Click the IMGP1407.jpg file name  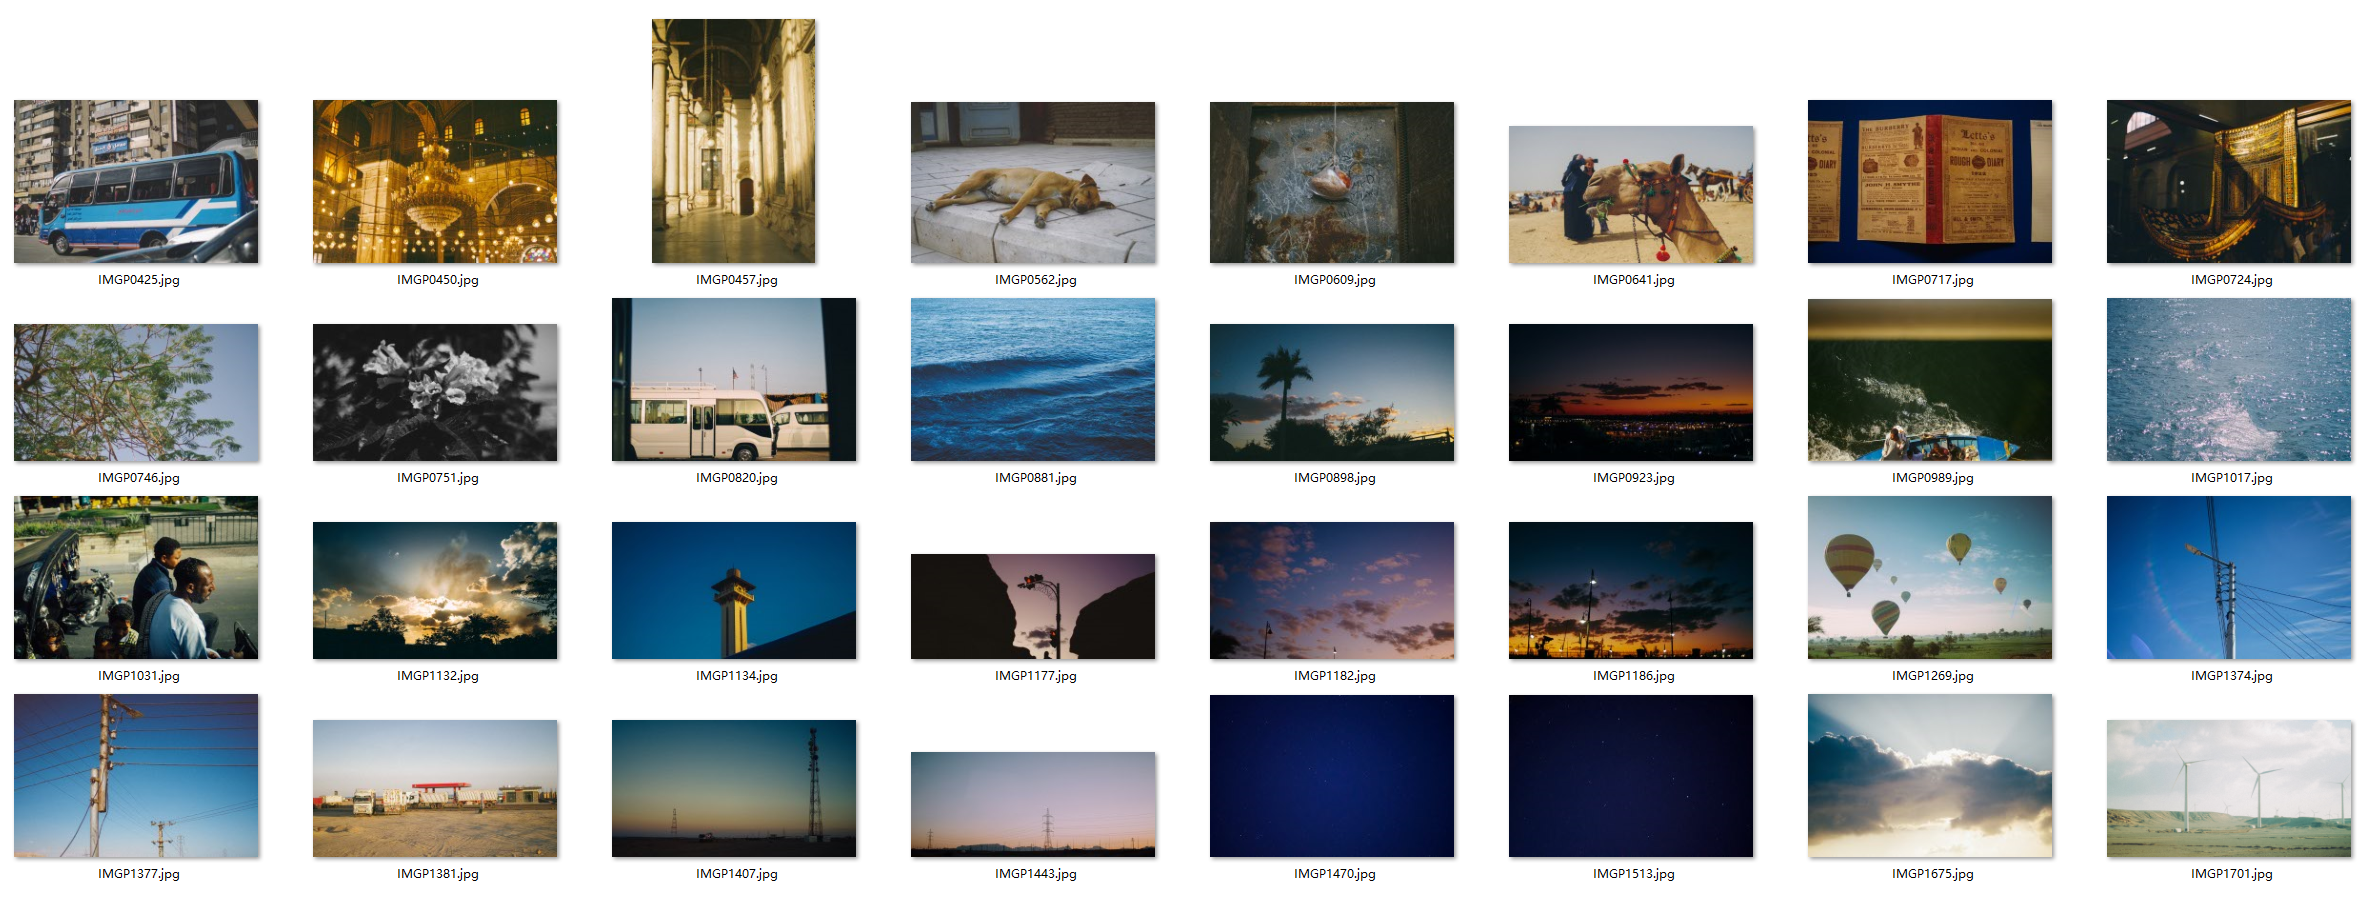coord(737,874)
